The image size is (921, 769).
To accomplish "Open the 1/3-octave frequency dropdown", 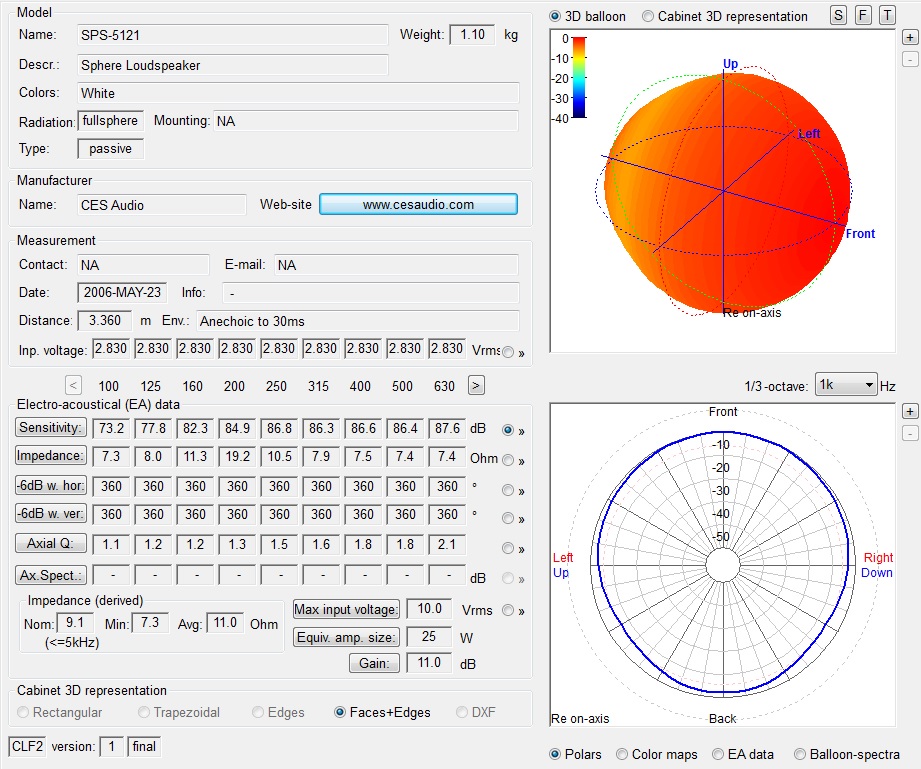I will pos(845,385).
